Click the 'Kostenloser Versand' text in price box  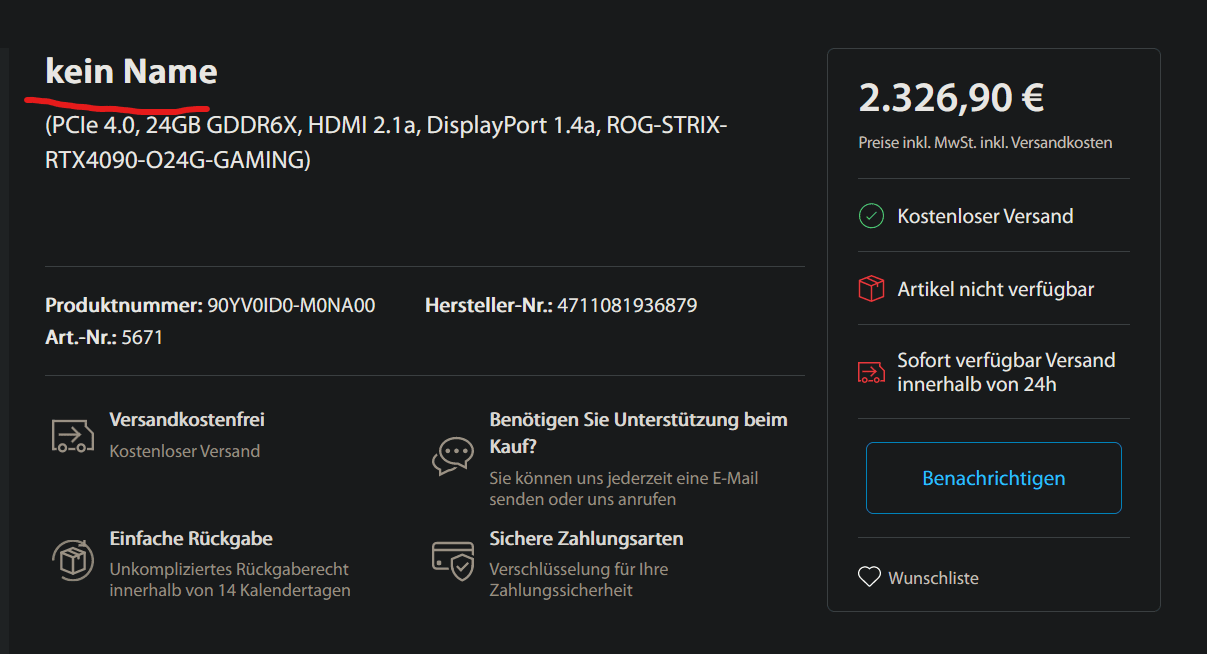[x=985, y=216]
